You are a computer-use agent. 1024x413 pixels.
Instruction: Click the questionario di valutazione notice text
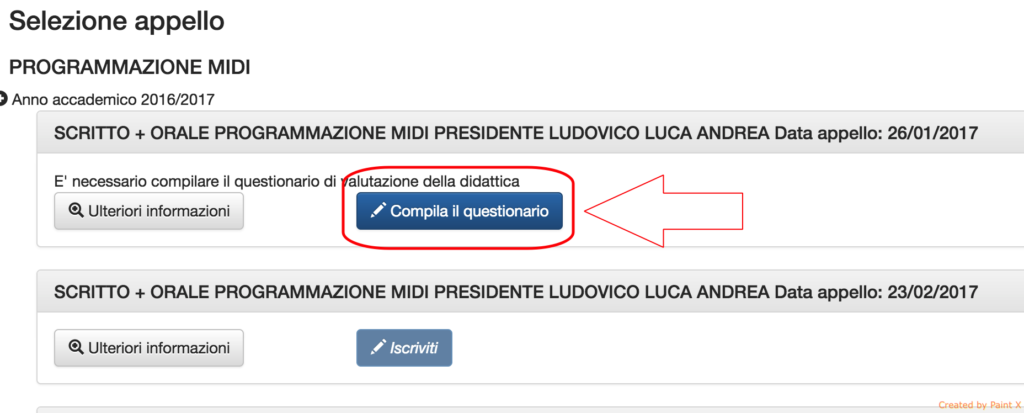tap(287, 182)
